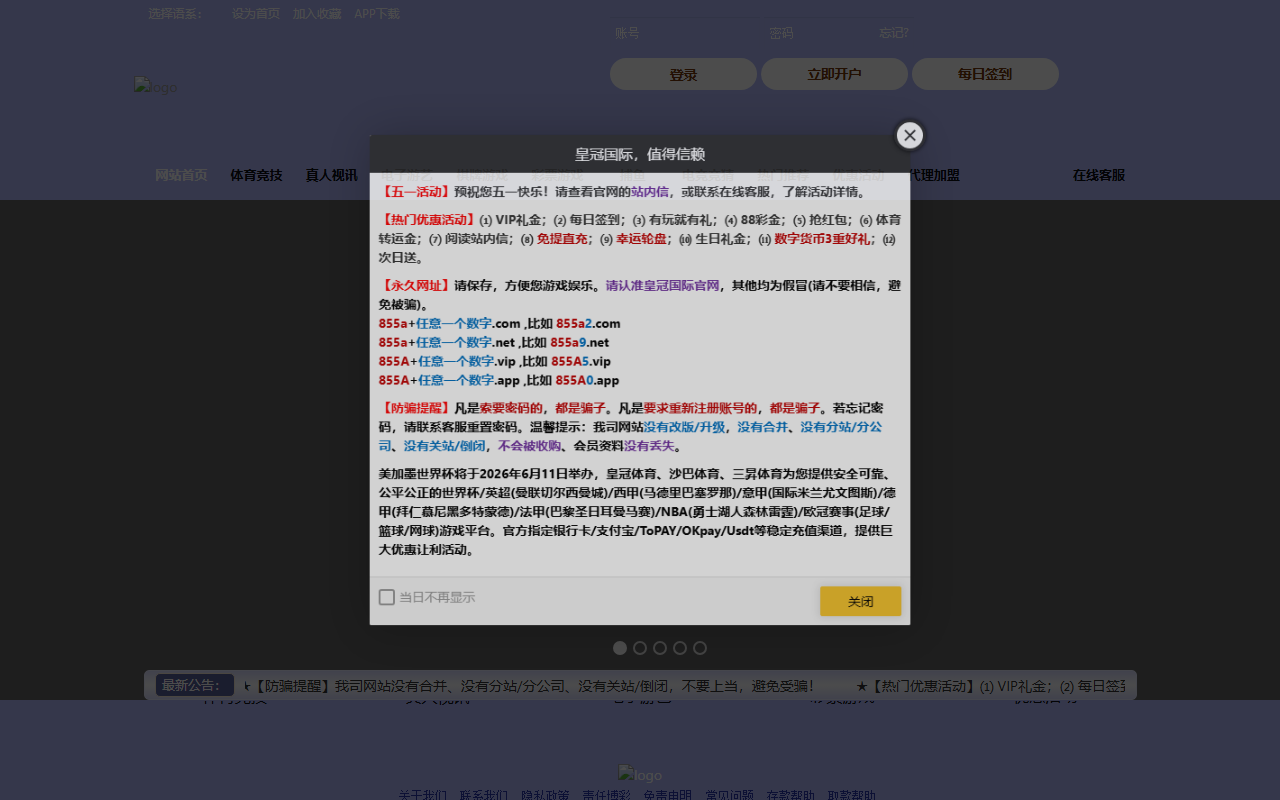
Task: Open 体育竞技 nav menu item
Action: (x=256, y=175)
